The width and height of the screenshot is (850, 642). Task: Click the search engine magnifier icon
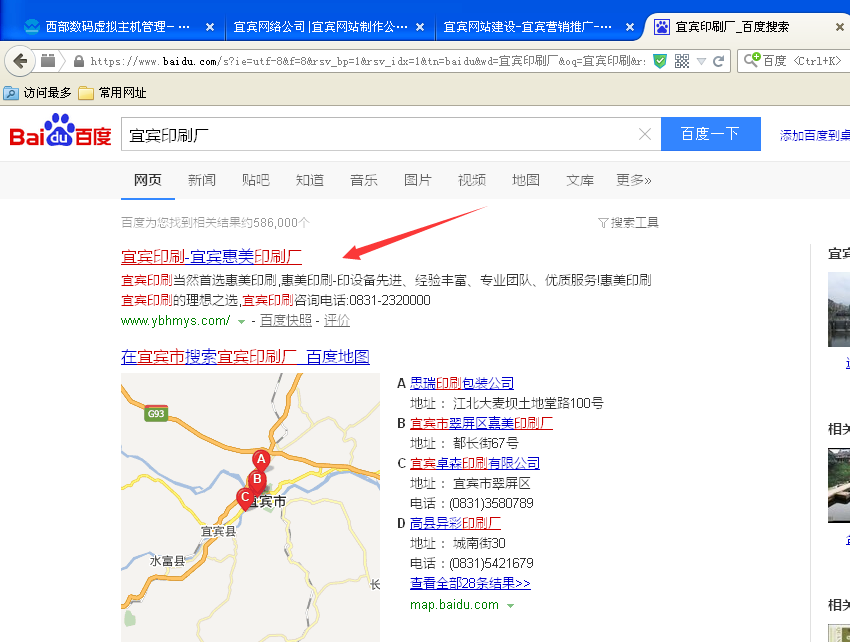(752, 60)
